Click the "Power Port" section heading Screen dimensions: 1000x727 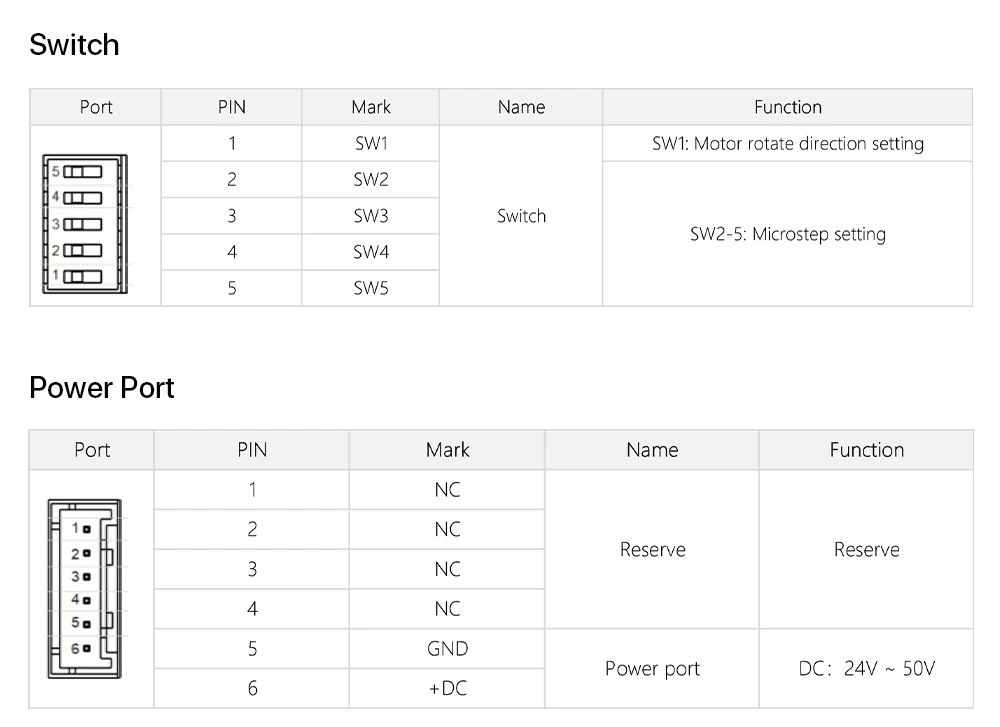pos(102,388)
